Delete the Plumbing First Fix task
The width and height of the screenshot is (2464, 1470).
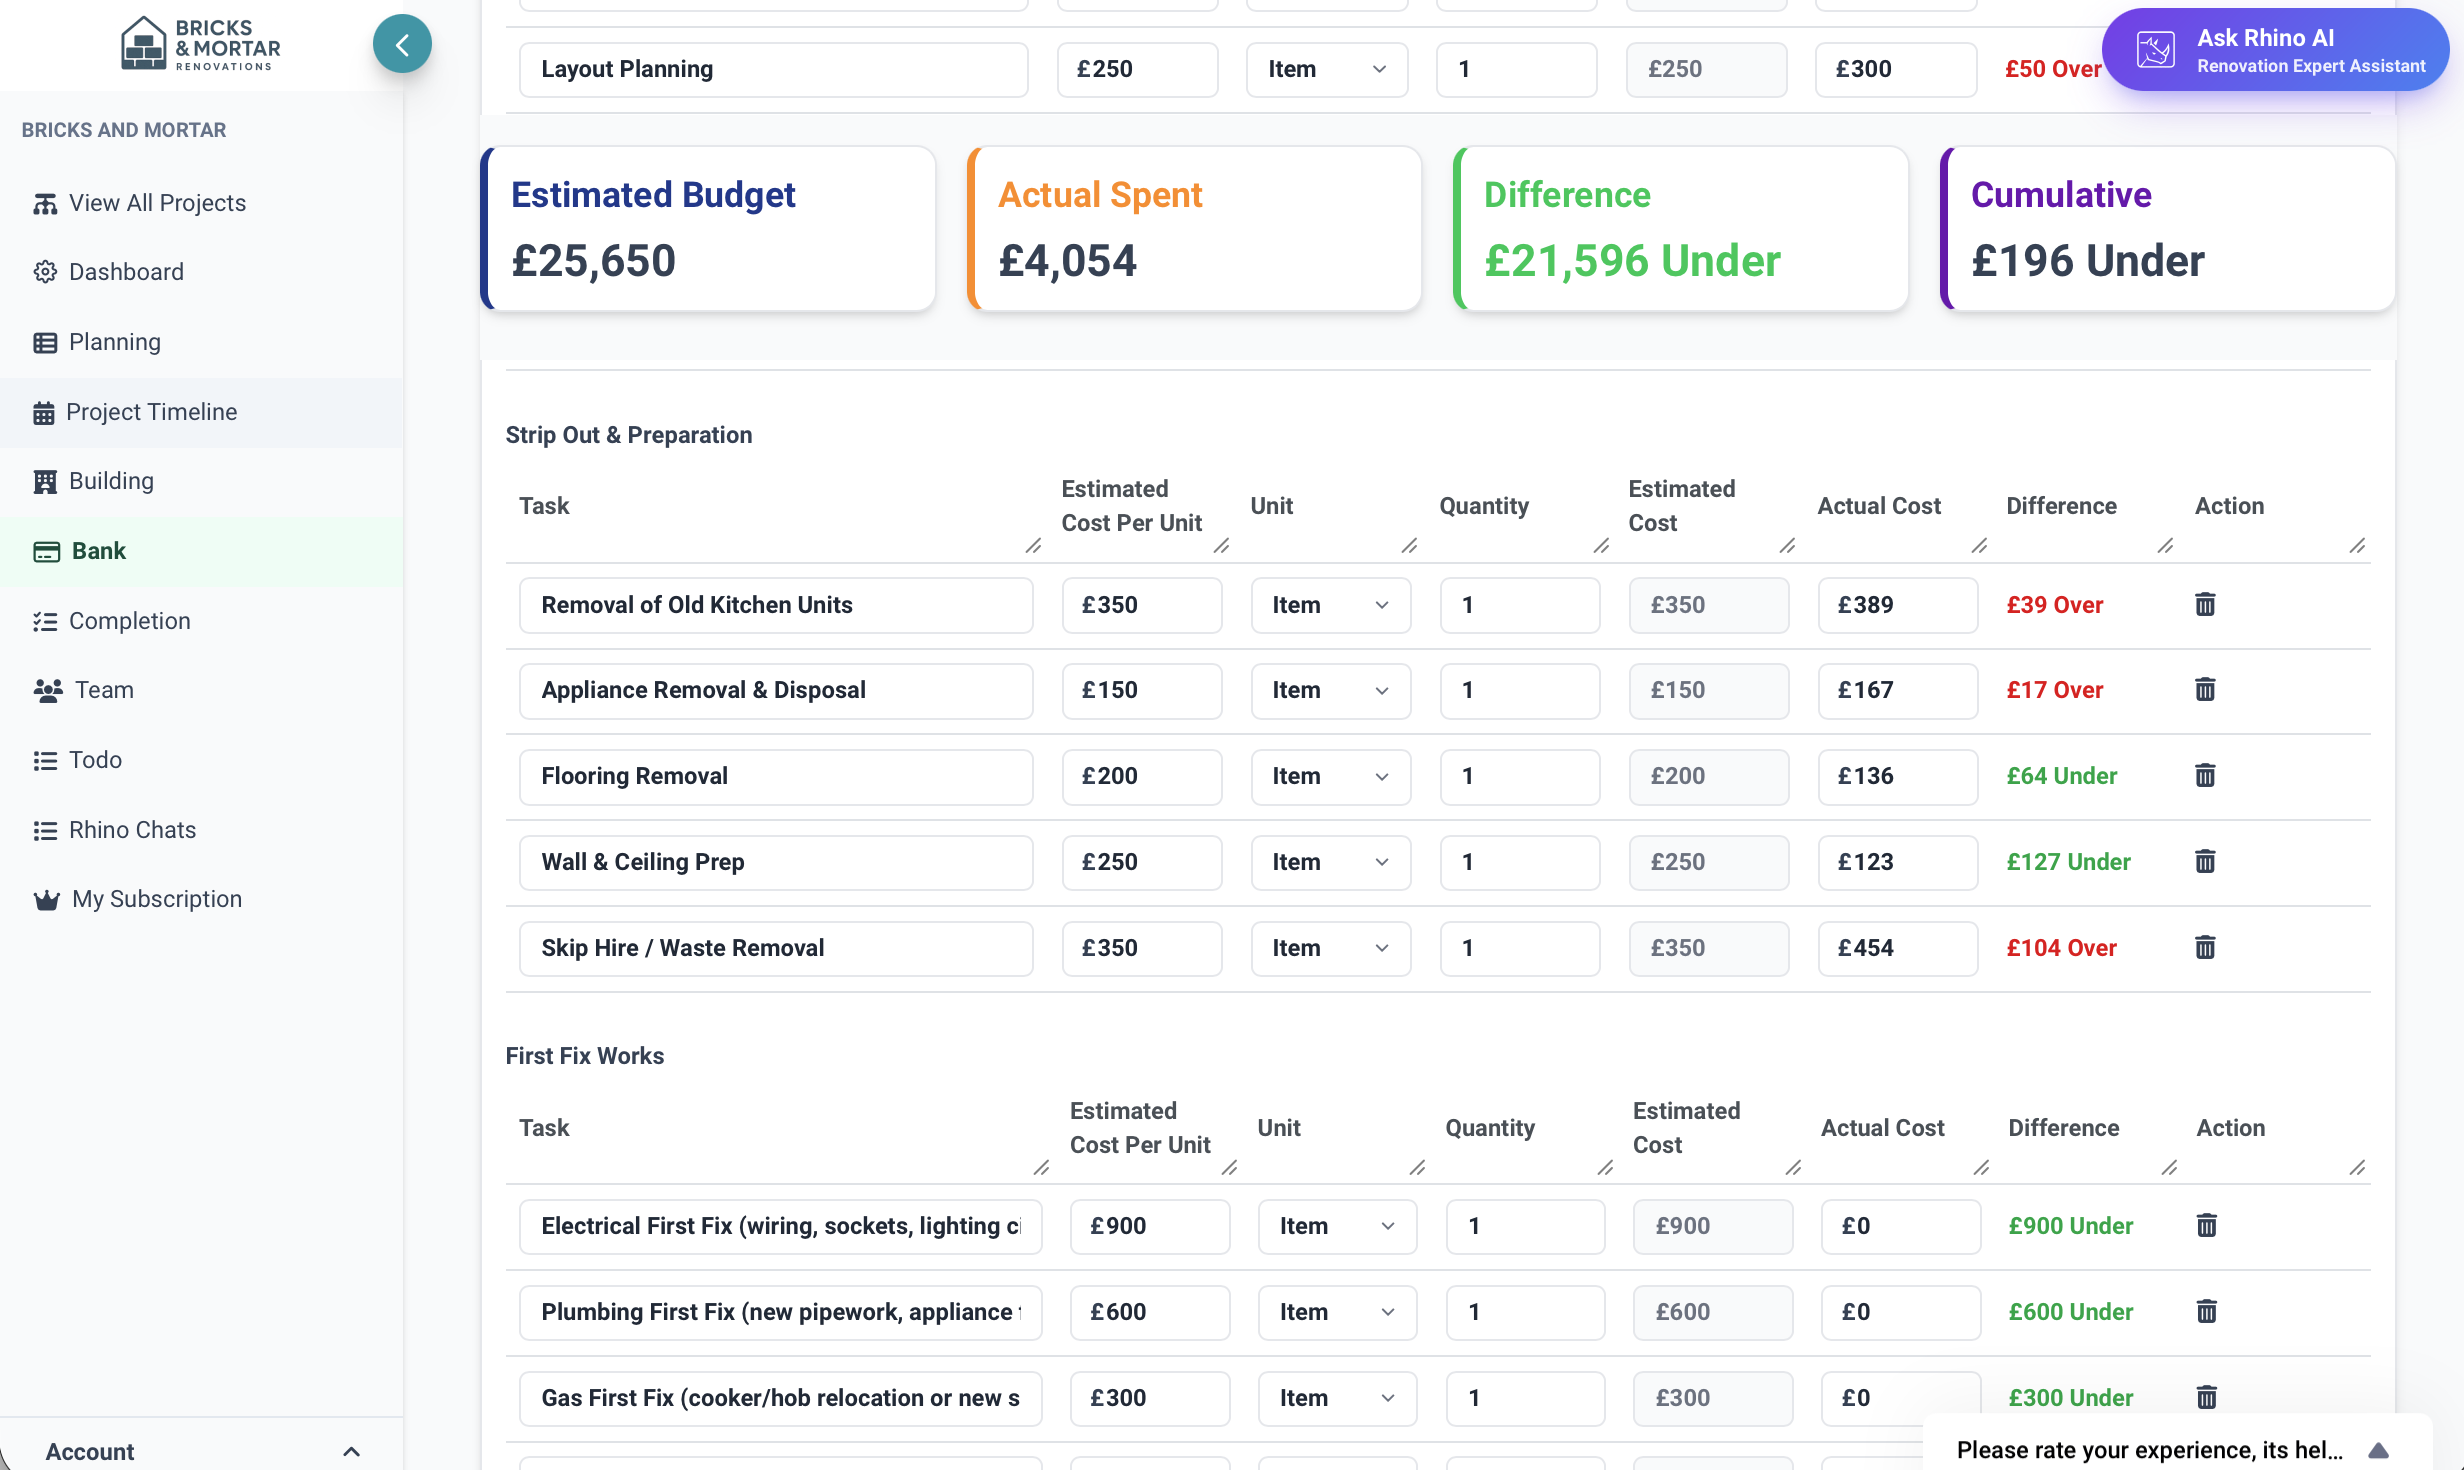tap(2206, 1311)
